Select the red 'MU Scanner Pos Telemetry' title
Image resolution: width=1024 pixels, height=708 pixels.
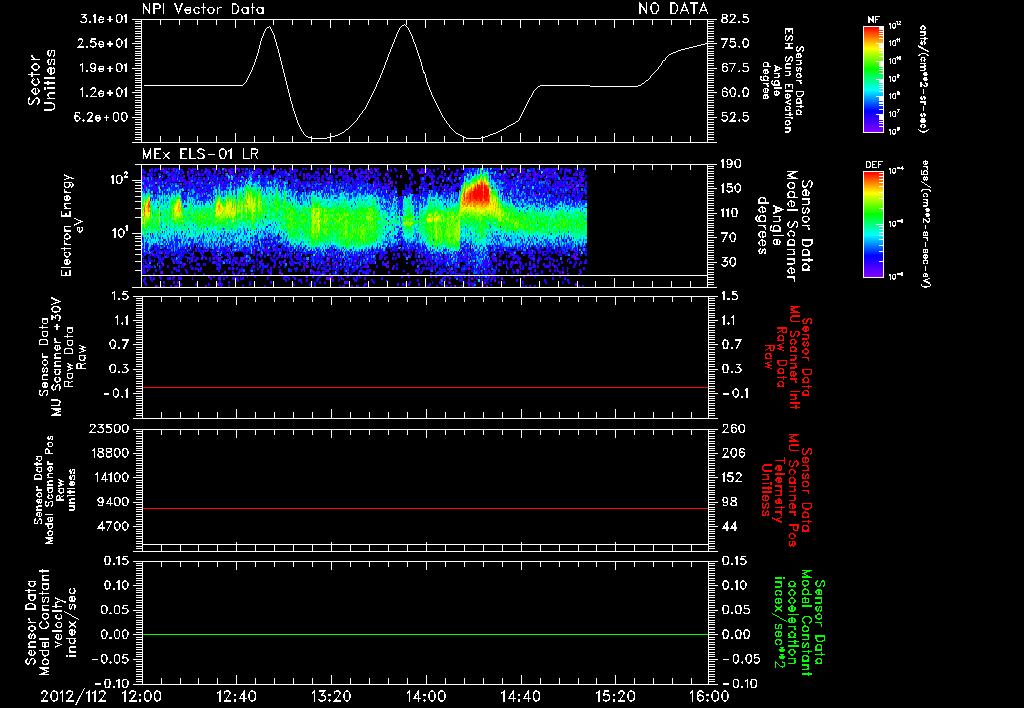point(786,490)
